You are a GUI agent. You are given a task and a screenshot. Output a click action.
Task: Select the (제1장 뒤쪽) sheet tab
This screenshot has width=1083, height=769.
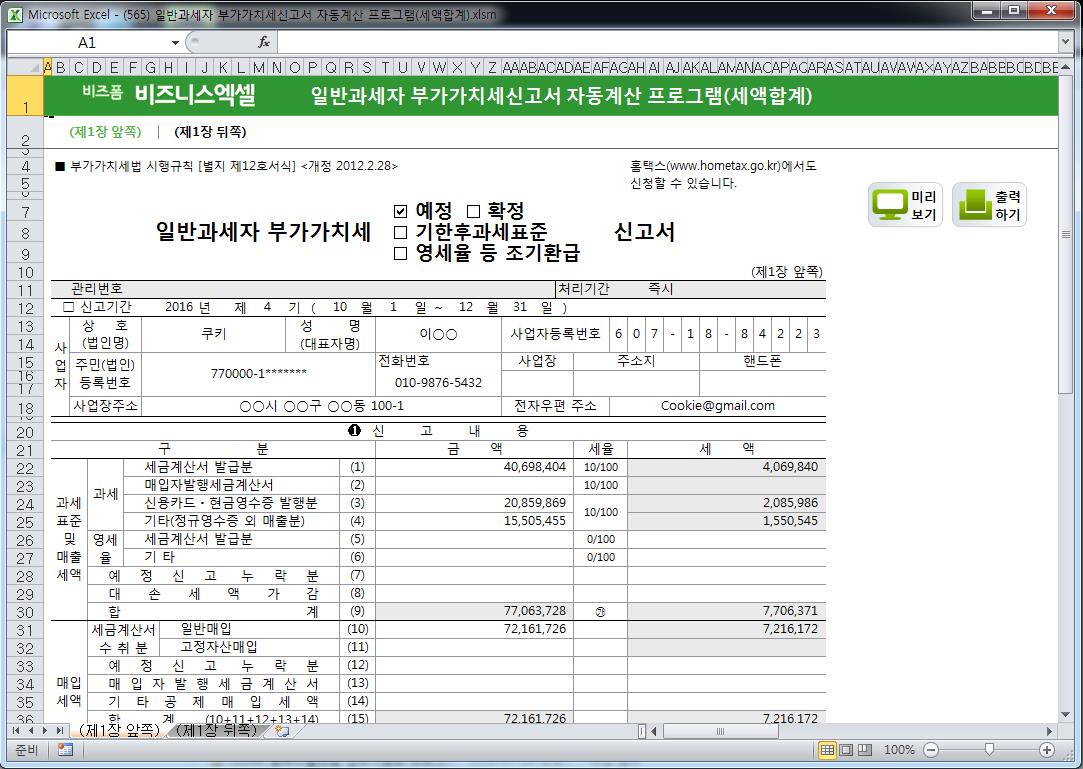[216, 730]
